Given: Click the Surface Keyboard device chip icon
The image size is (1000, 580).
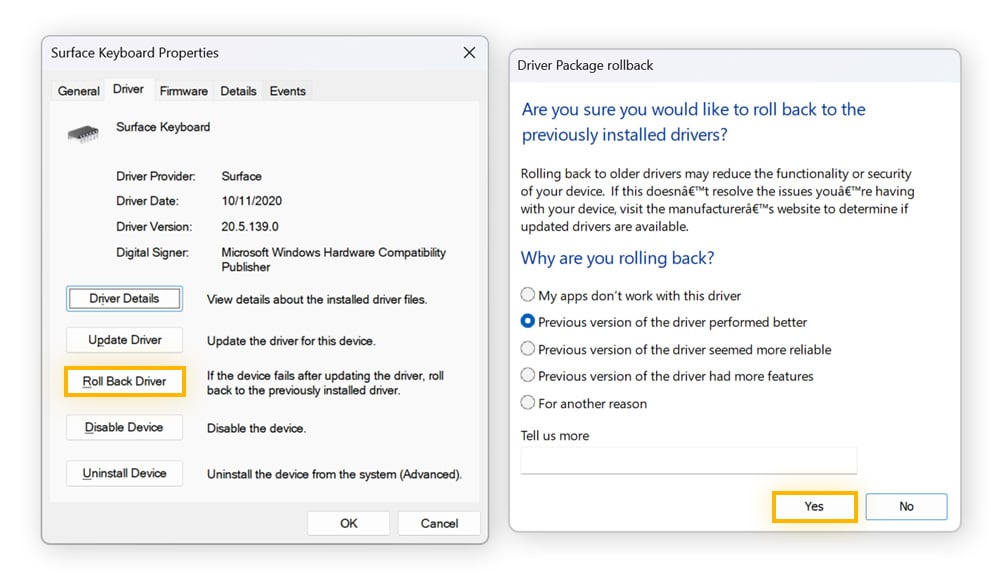Looking at the screenshot, I should pos(83,130).
